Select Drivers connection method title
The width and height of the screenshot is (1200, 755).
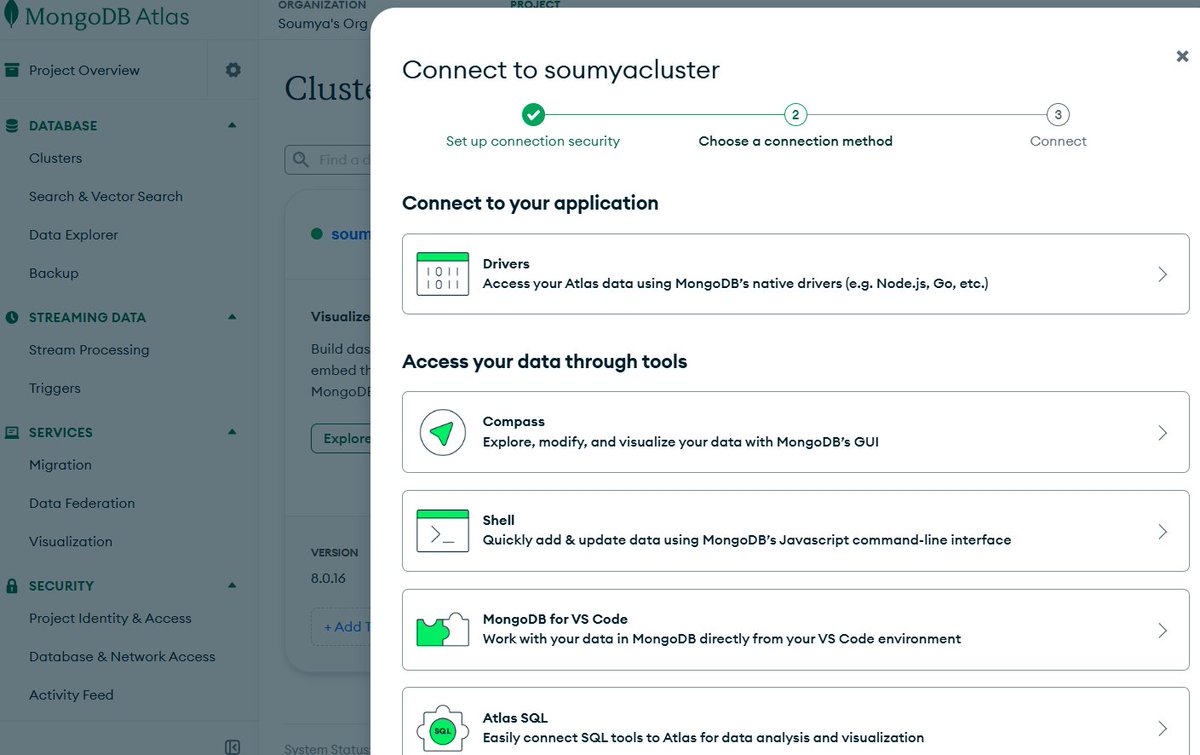(506, 264)
